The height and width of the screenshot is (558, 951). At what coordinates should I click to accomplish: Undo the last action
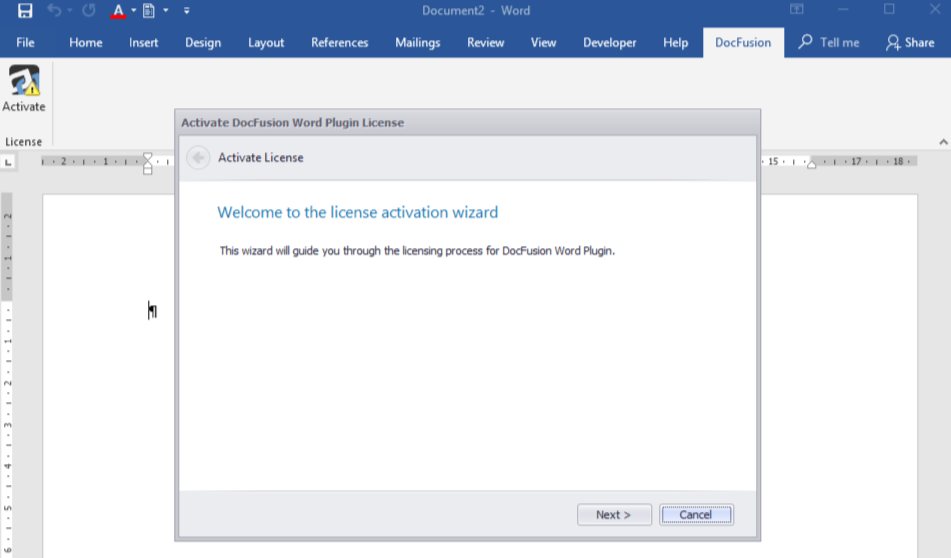click(54, 10)
